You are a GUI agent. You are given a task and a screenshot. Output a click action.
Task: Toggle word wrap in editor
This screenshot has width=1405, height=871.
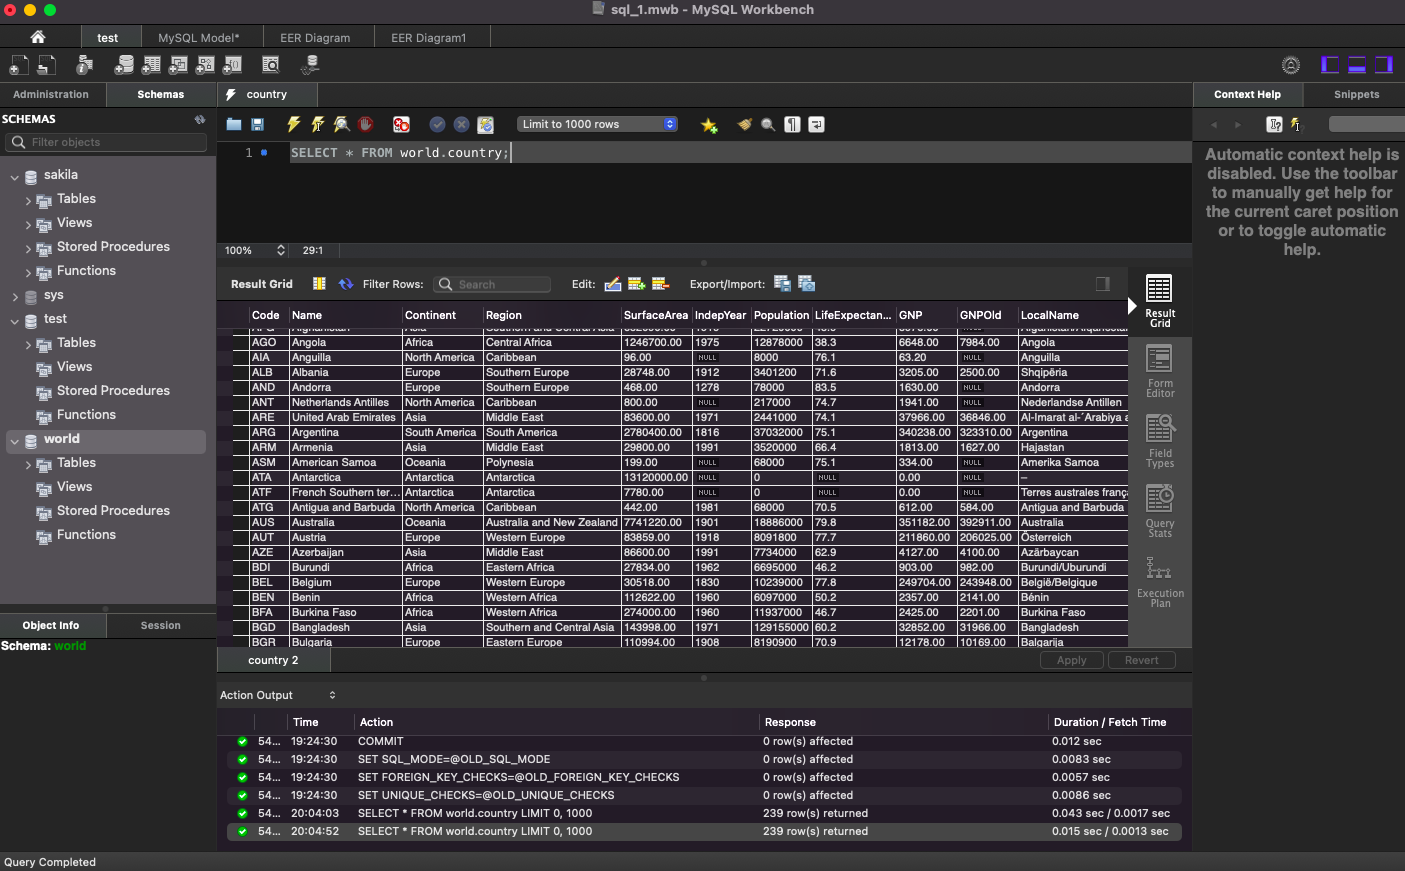click(x=816, y=125)
